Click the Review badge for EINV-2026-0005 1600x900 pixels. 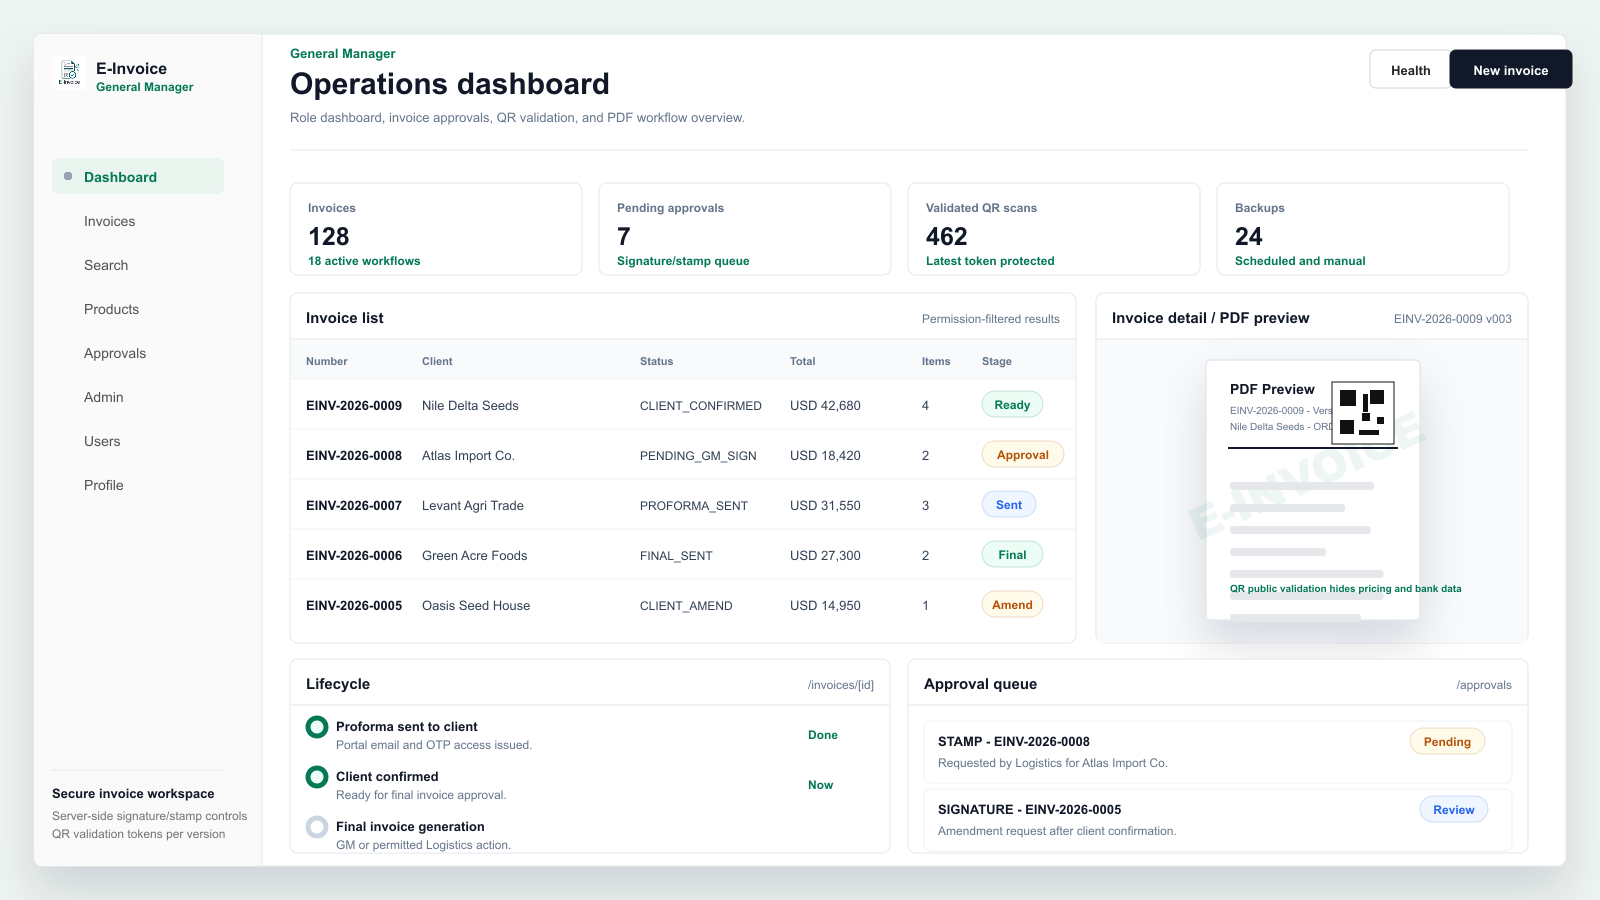pos(1454,810)
